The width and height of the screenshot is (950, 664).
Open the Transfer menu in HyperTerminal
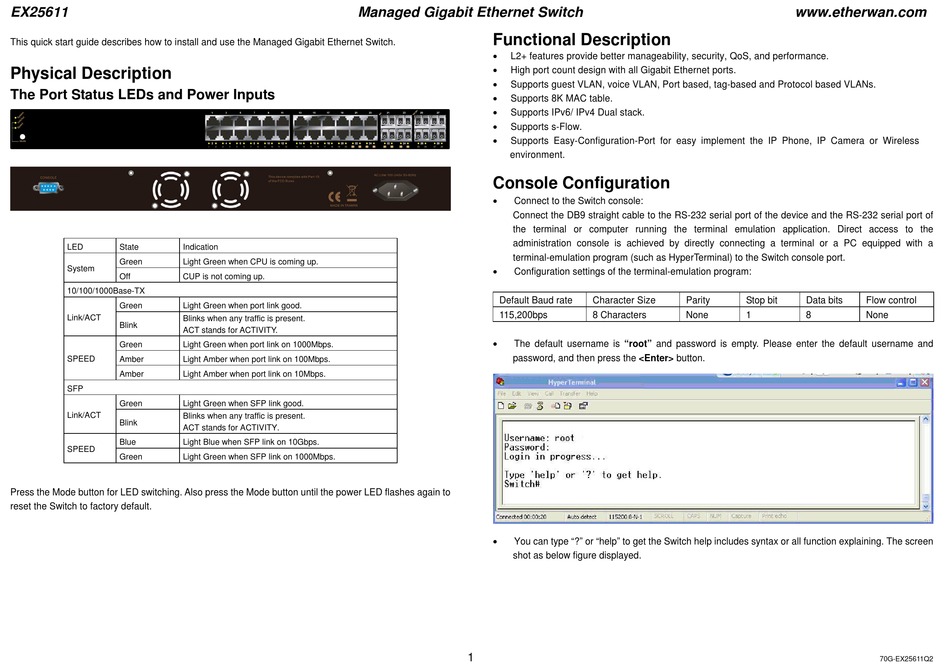570,394
